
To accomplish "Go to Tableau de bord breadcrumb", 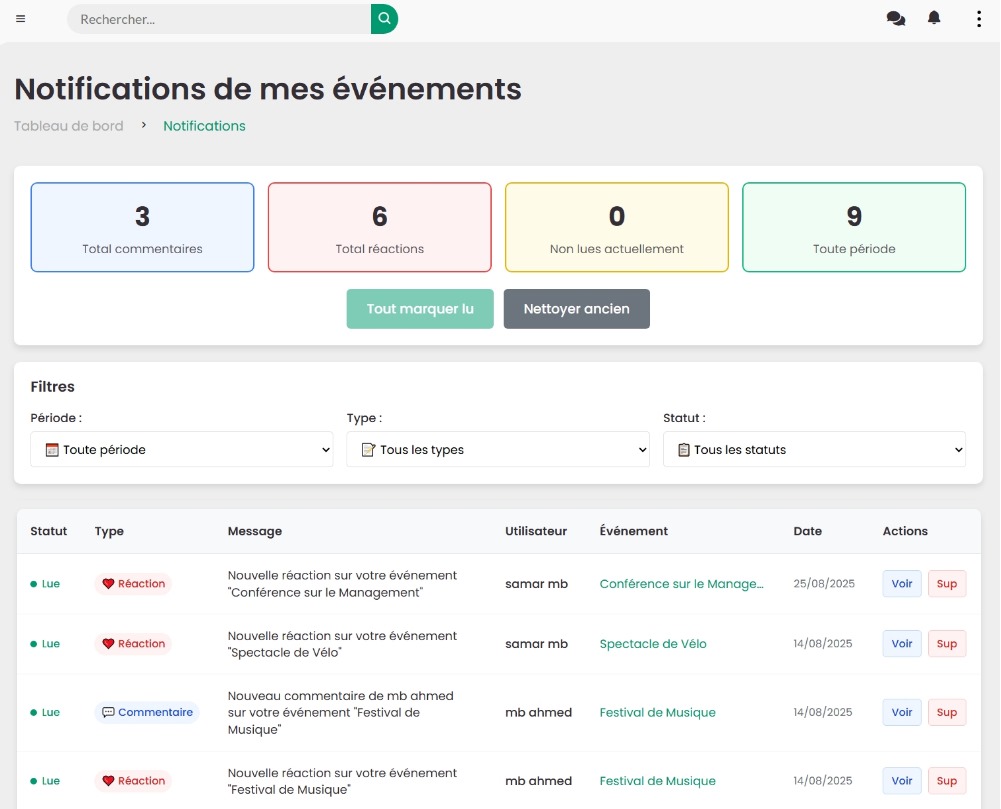I will [x=69, y=126].
